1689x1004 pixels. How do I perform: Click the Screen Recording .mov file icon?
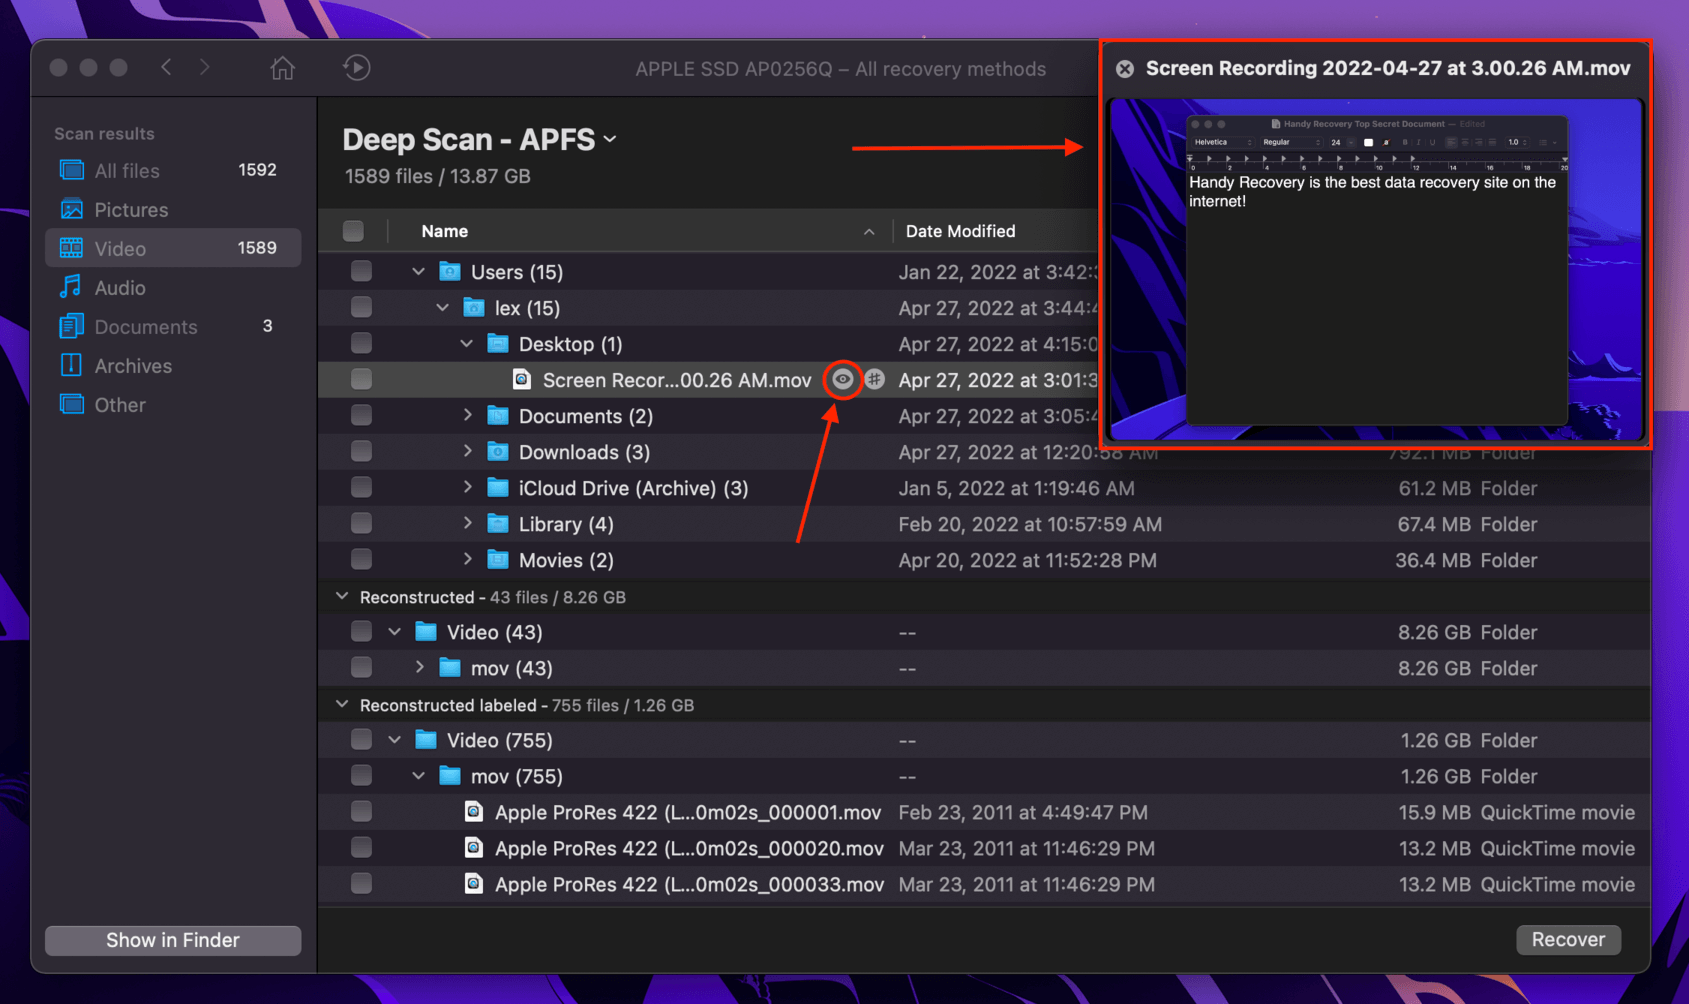point(522,380)
